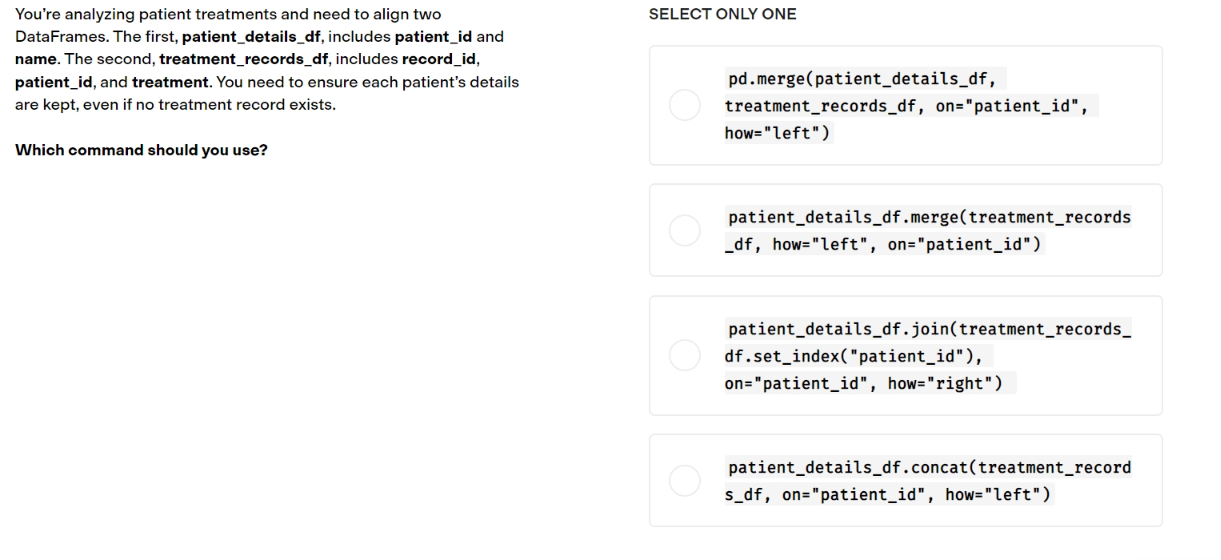Click '_df, how="left", on="patient_id")' line
This screenshot has width=1221, height=560.
(x=883, y=244)
